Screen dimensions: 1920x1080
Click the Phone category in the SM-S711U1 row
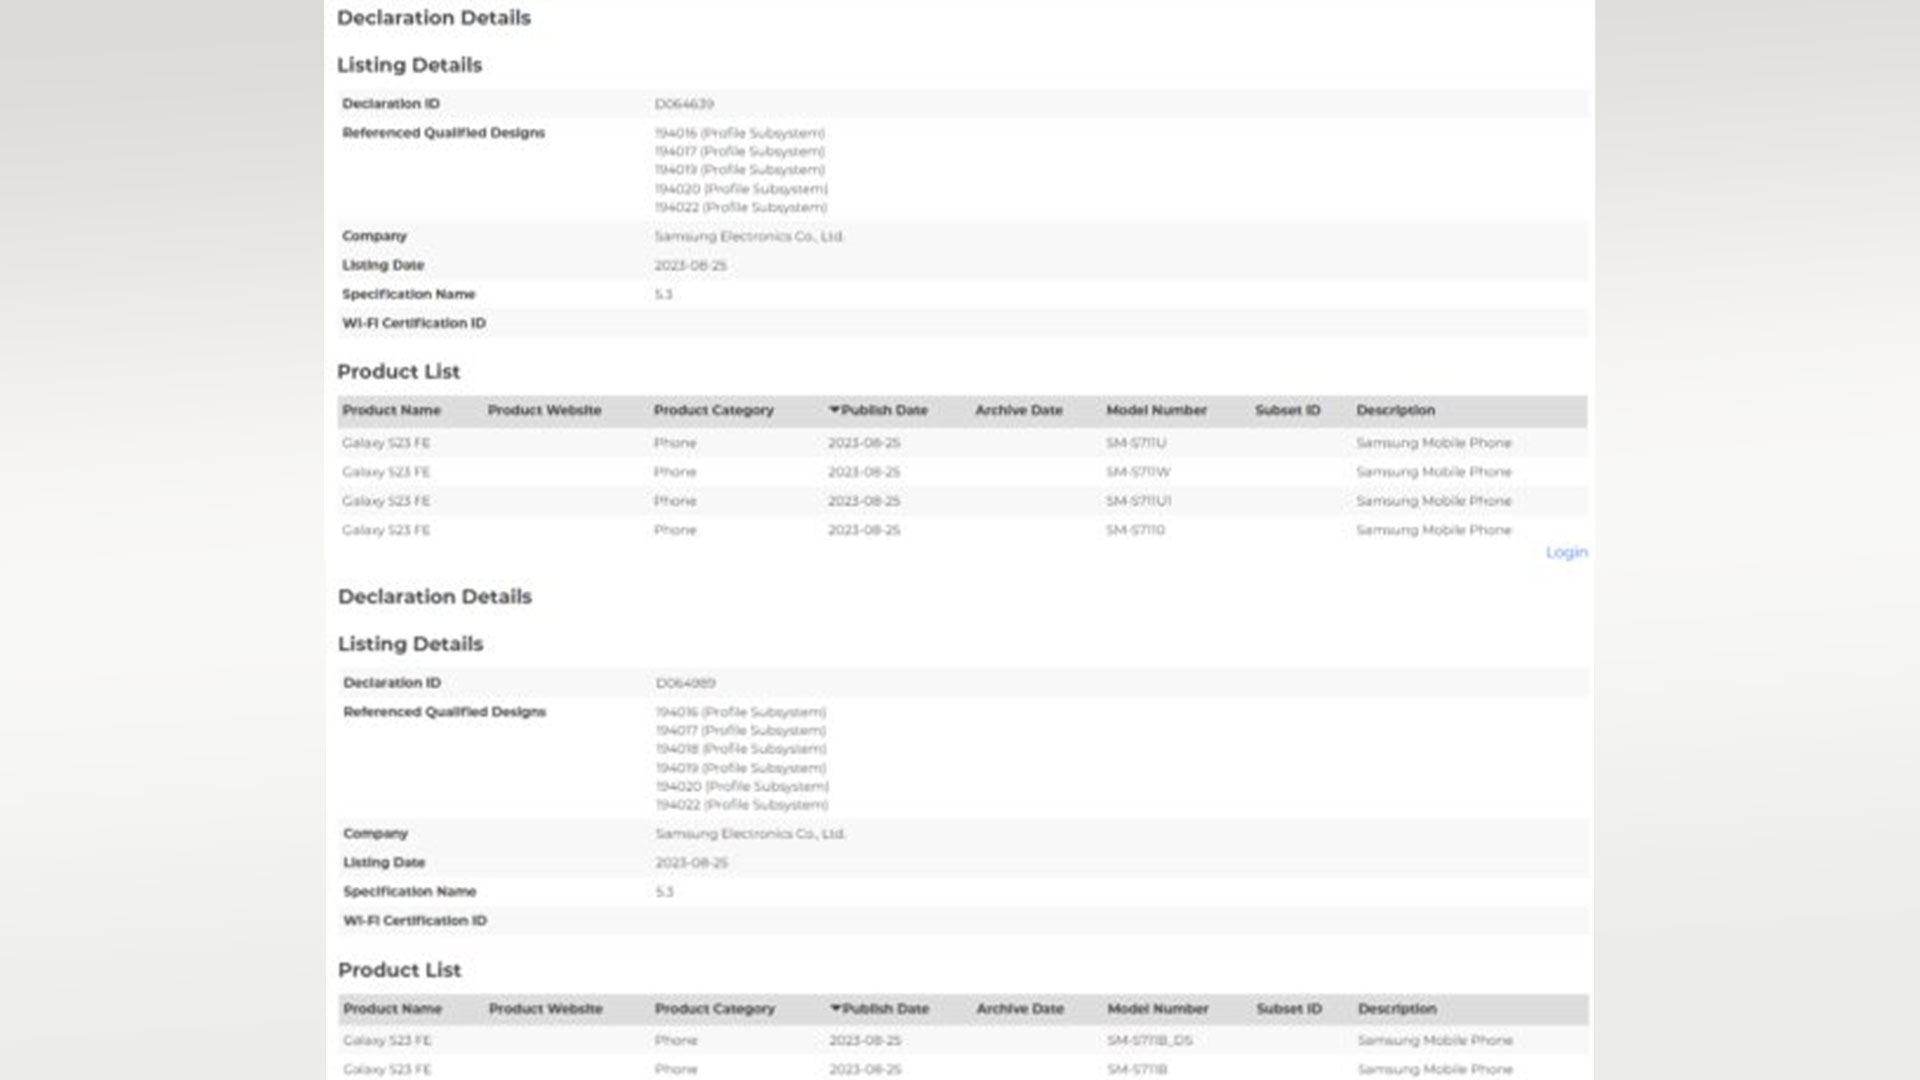[675, 501]
